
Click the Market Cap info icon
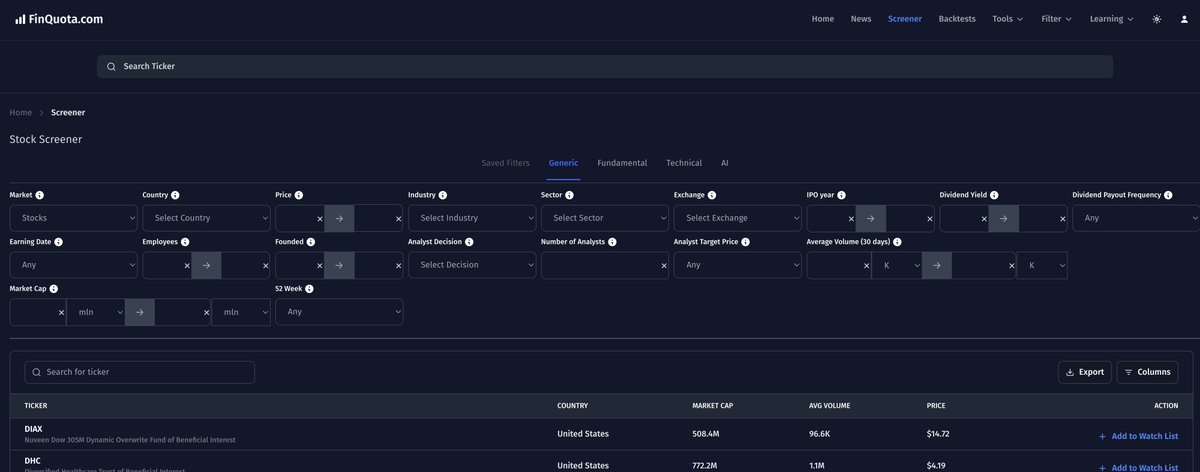(x=55, y=288)
